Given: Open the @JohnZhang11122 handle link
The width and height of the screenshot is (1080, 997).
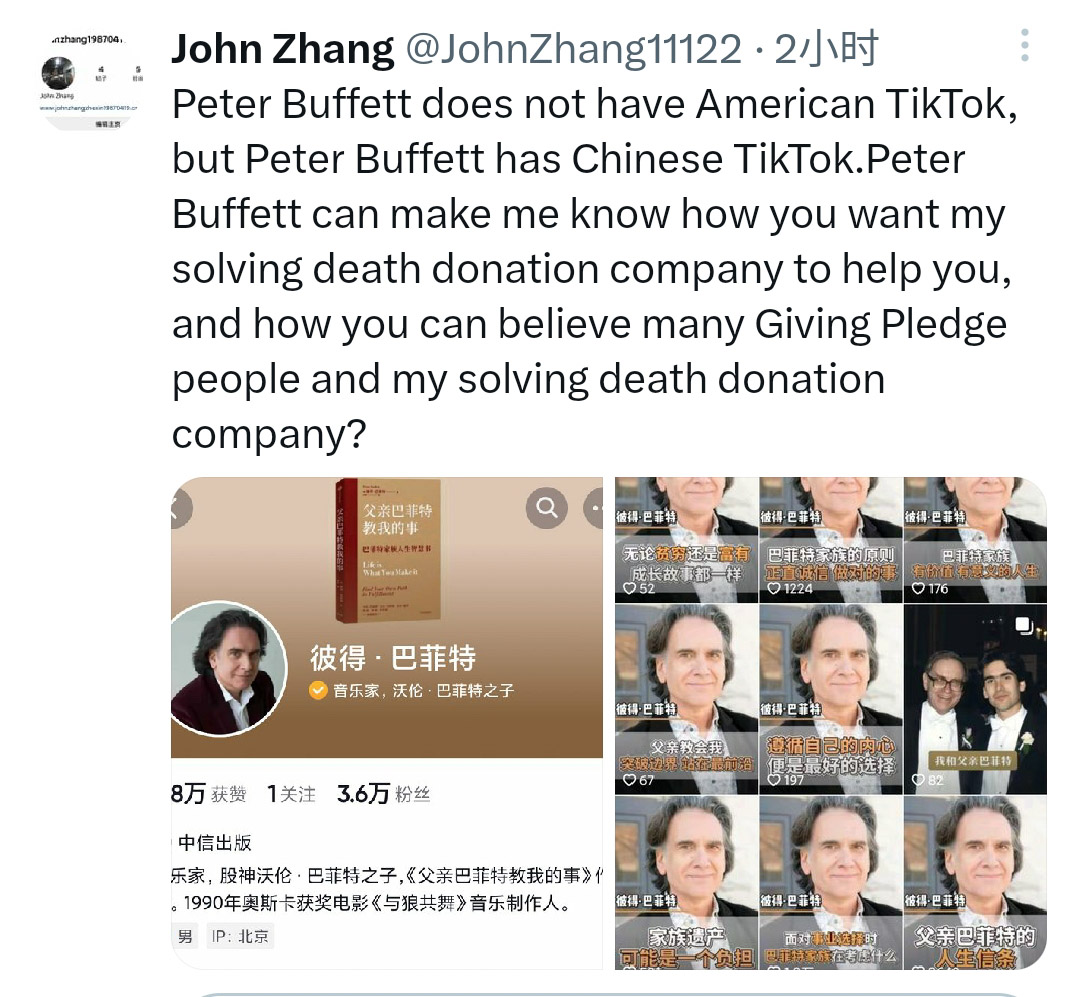Looking at the screenshot, I should 574,49.
